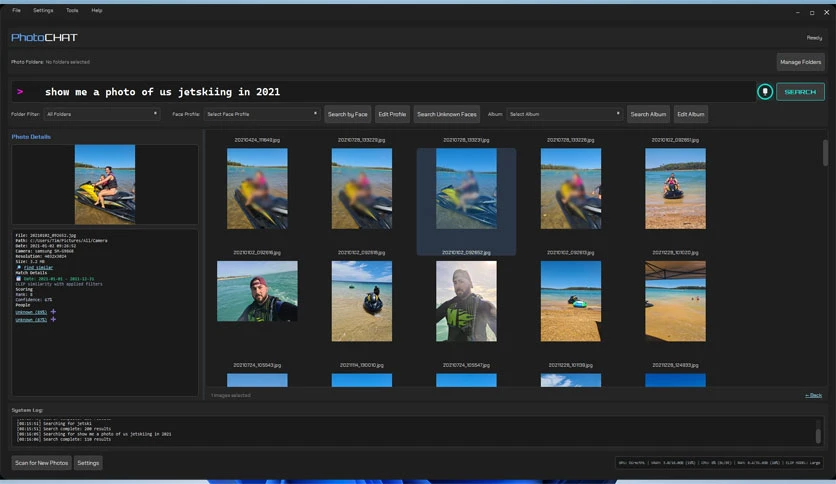Click the Edit Album button
Image resolution: width=836 pixels, height=484 pixels.
690,114
